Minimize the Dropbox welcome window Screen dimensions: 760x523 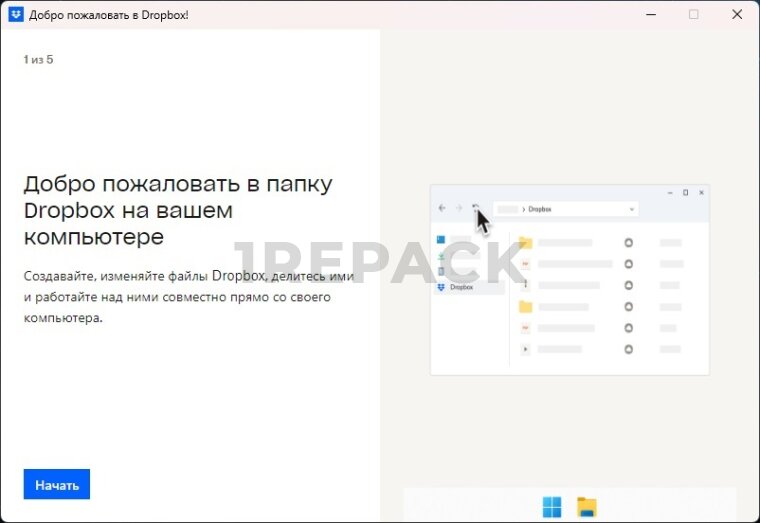[651, 15]
